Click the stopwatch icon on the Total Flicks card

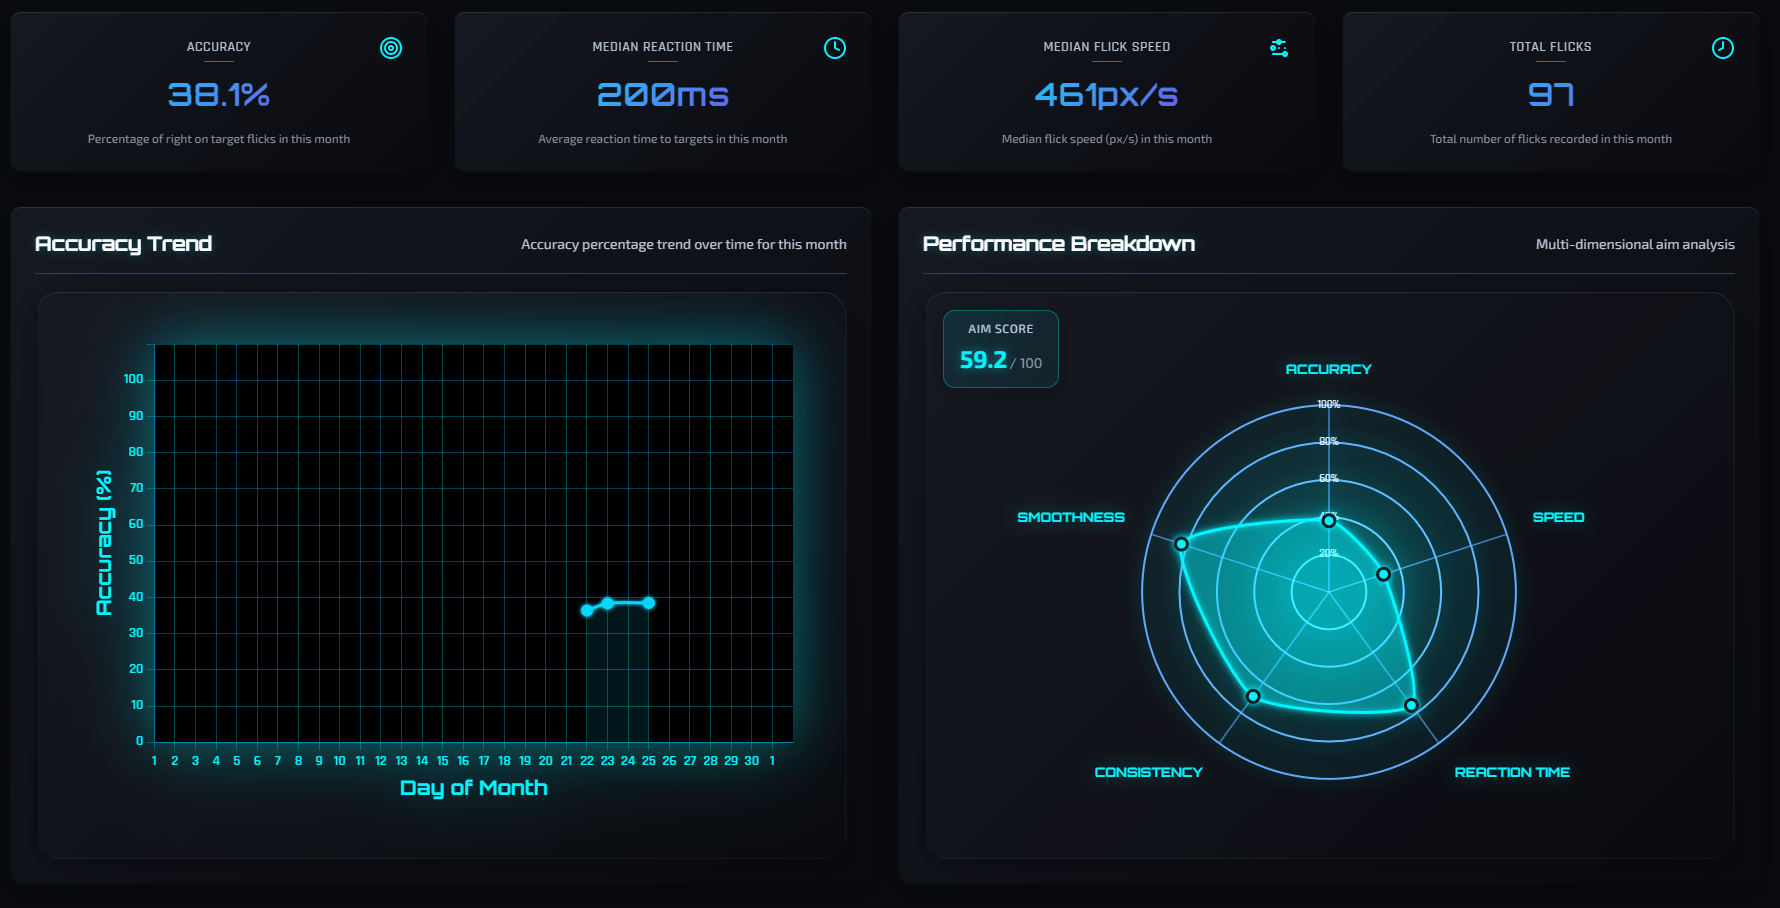pos(1723,47)
